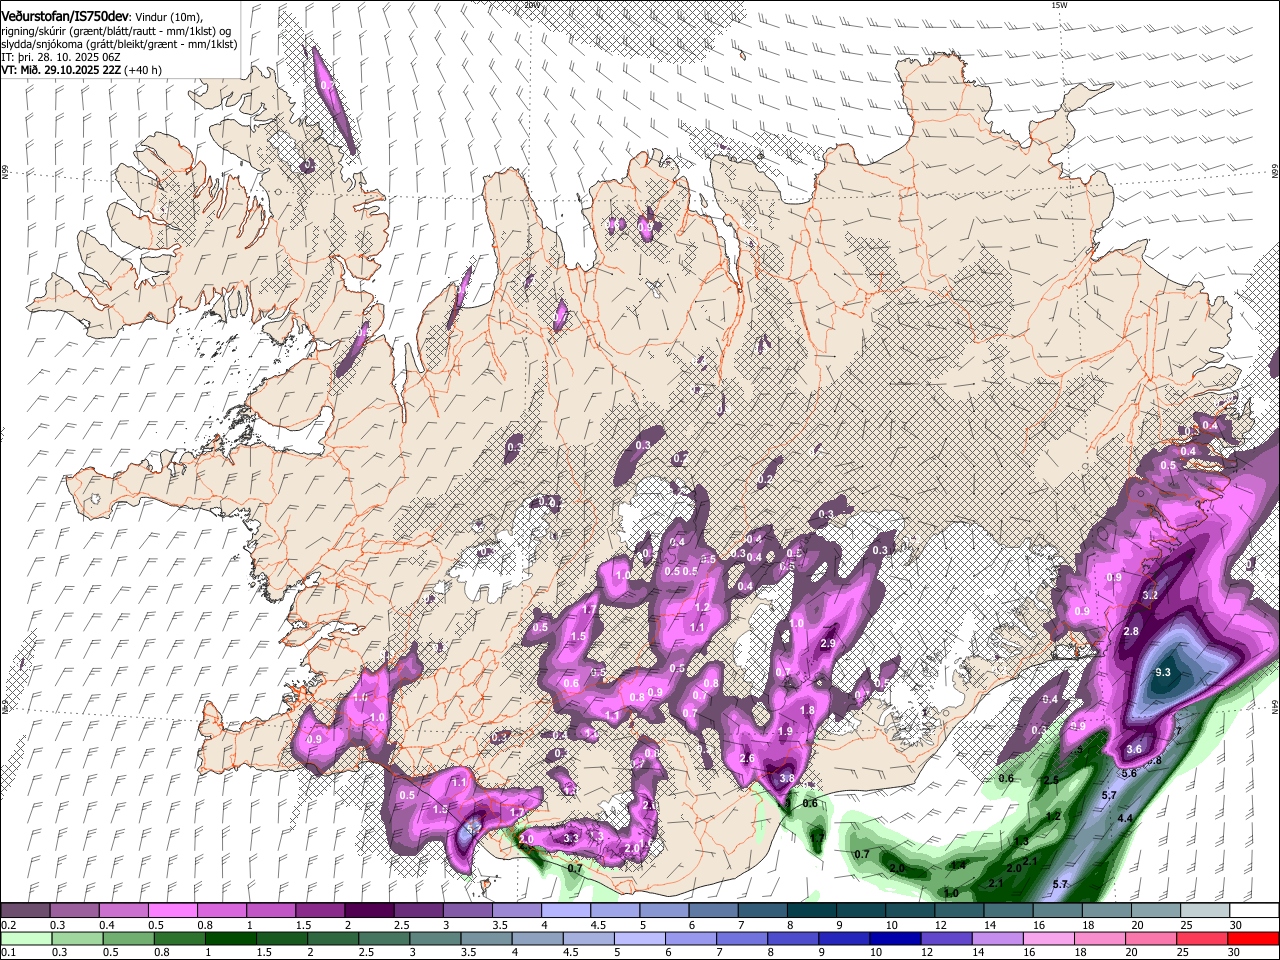This screenshot has width=1280, height=960.
Task: Click the 0.1 label in the rain legend
Action: (x=7, y=952)
